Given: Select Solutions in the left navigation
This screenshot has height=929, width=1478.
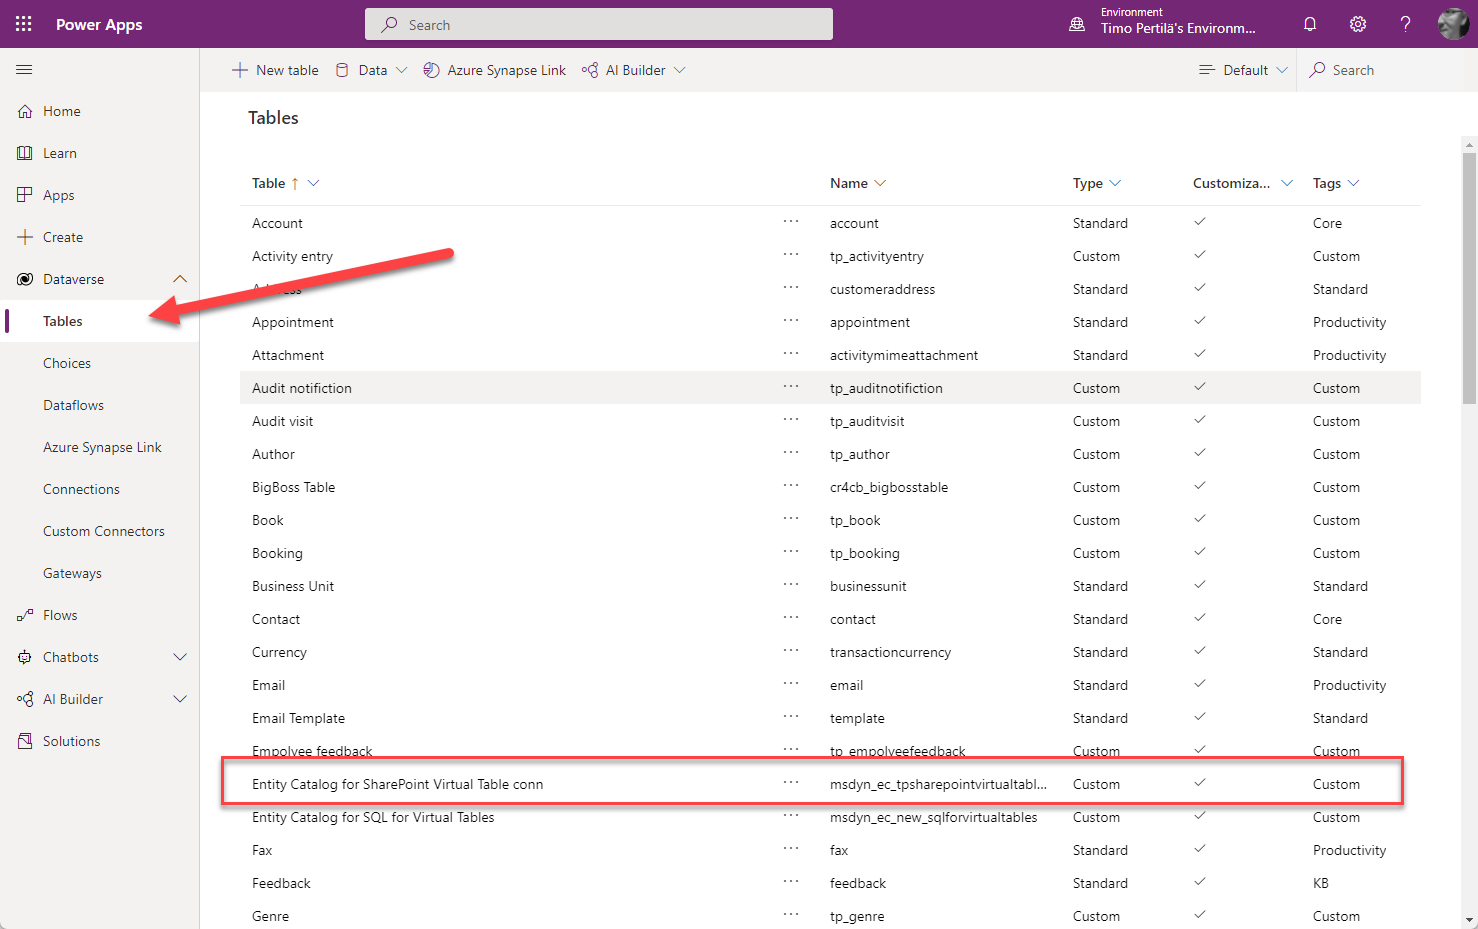Looking at the screenshot, I should [71, 741].
